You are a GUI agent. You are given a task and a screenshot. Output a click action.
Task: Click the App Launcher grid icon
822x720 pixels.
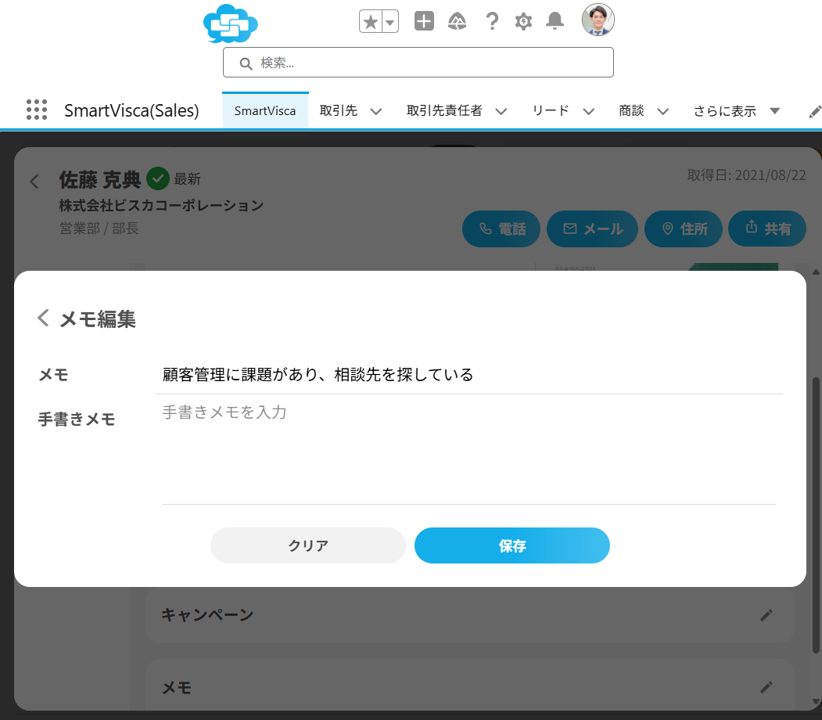click(x=37, y=110)
